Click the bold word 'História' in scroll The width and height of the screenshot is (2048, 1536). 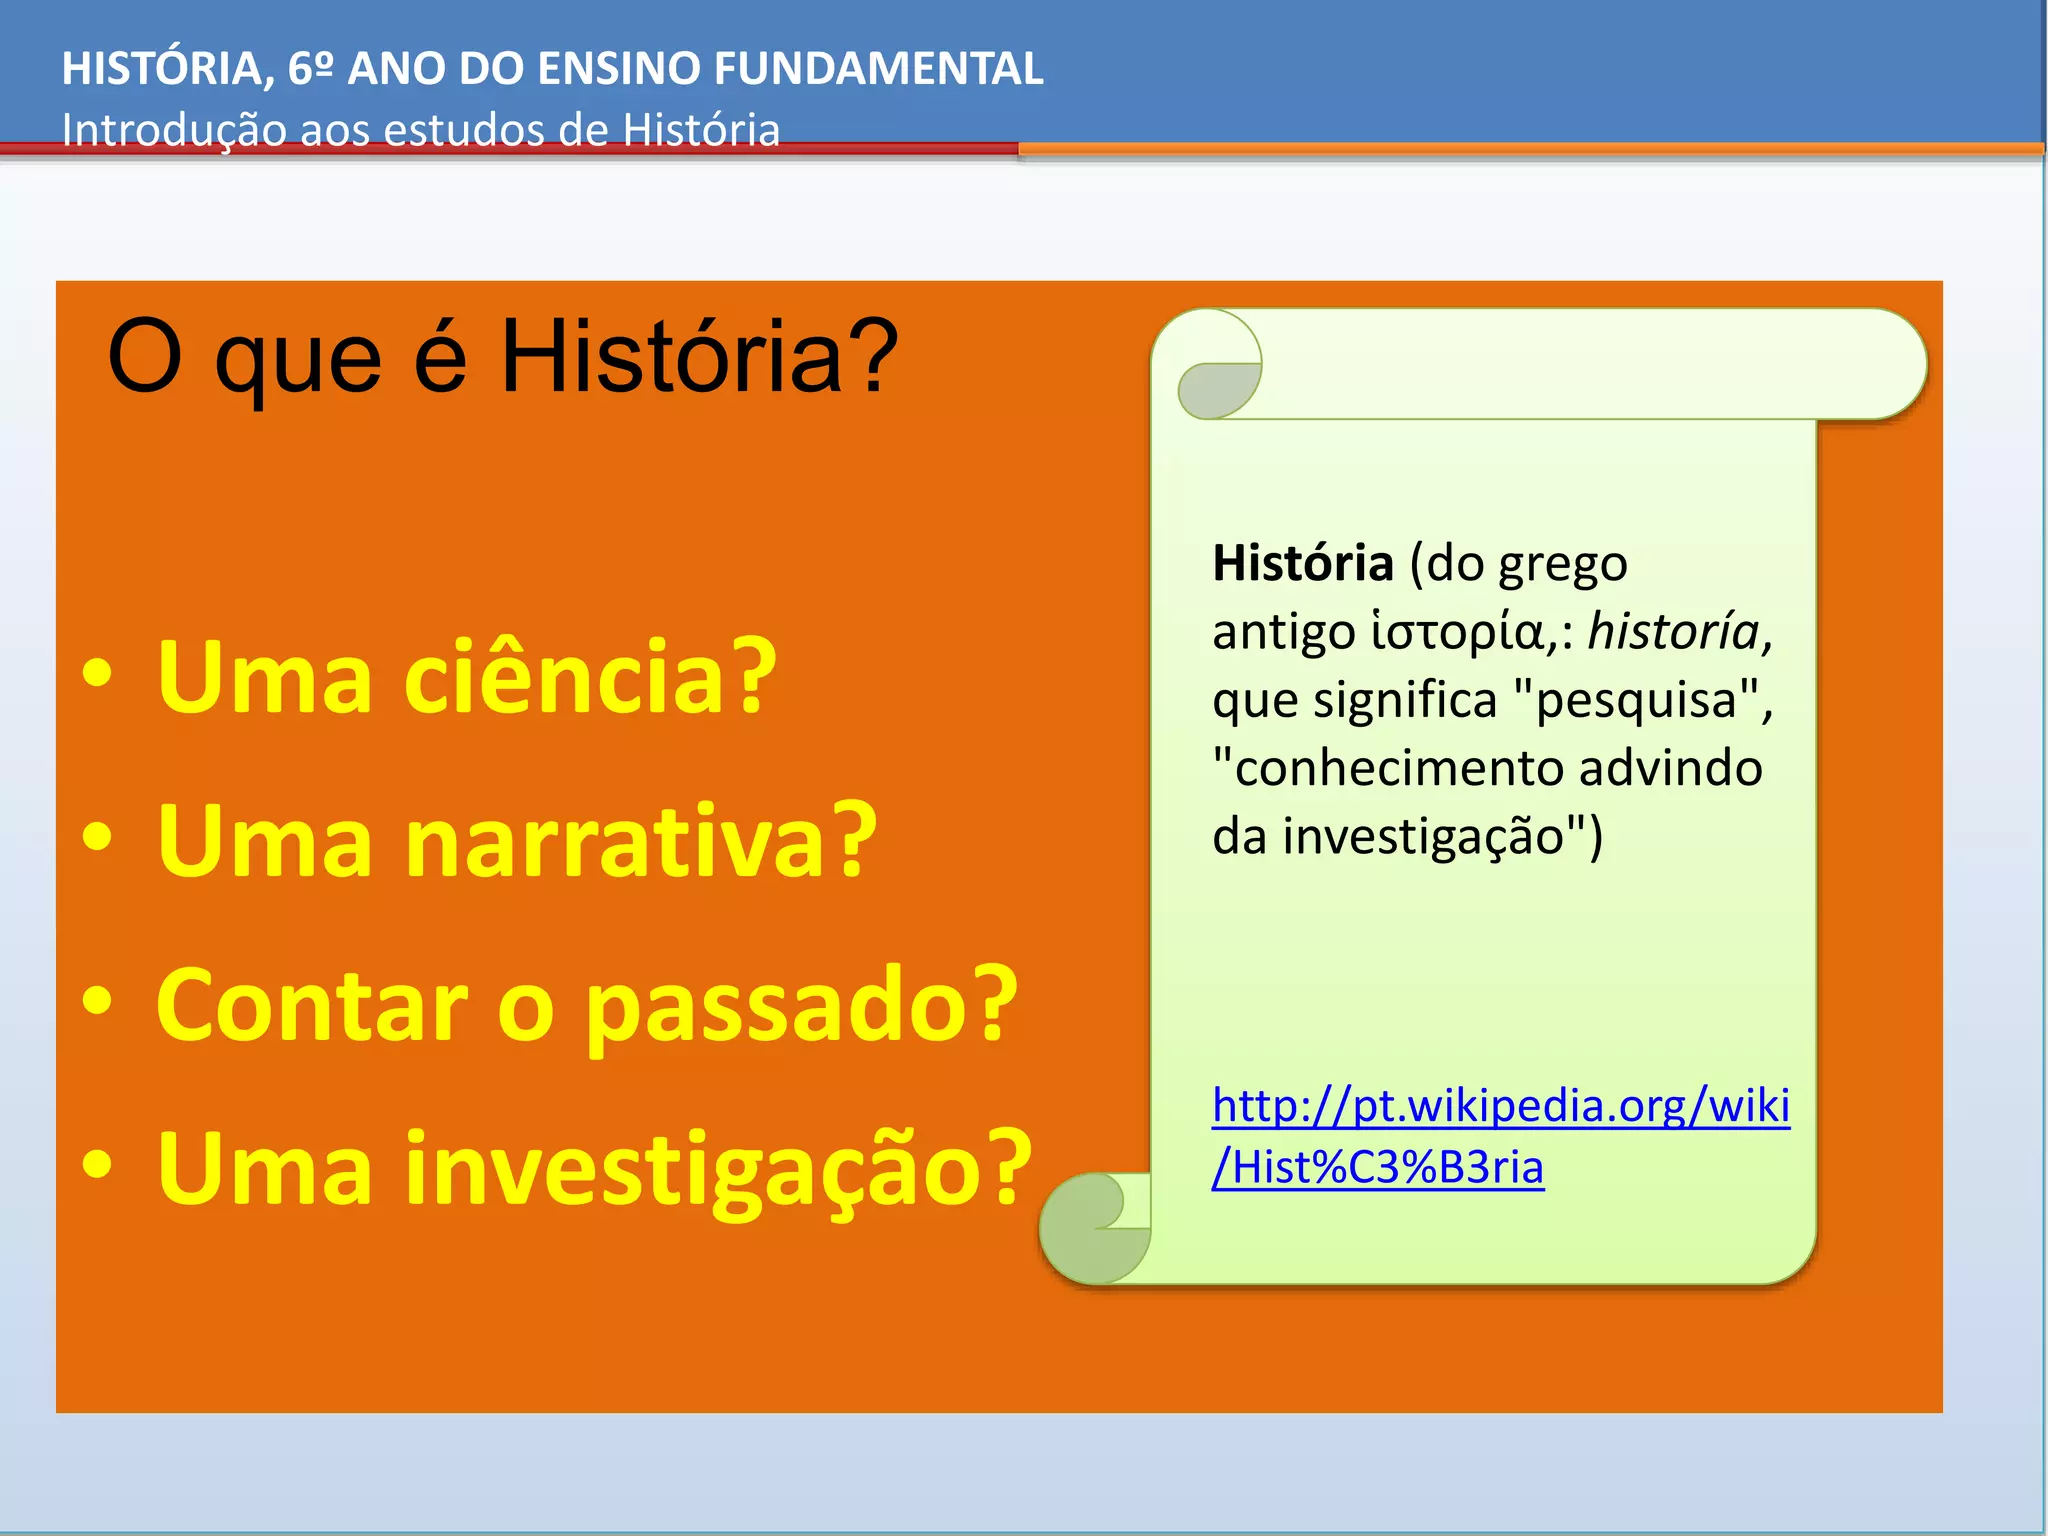(x=1302, y=563)
